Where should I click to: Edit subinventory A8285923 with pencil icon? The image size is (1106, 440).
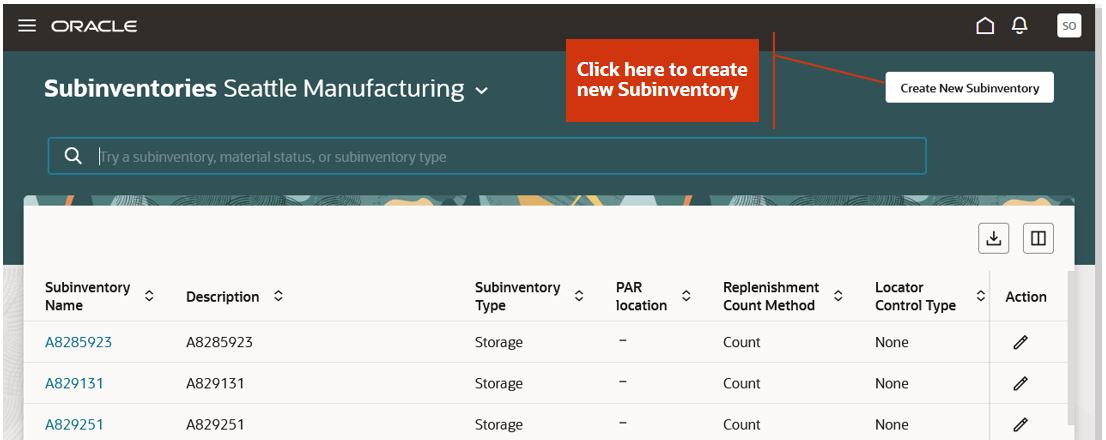pos(1020,343)
